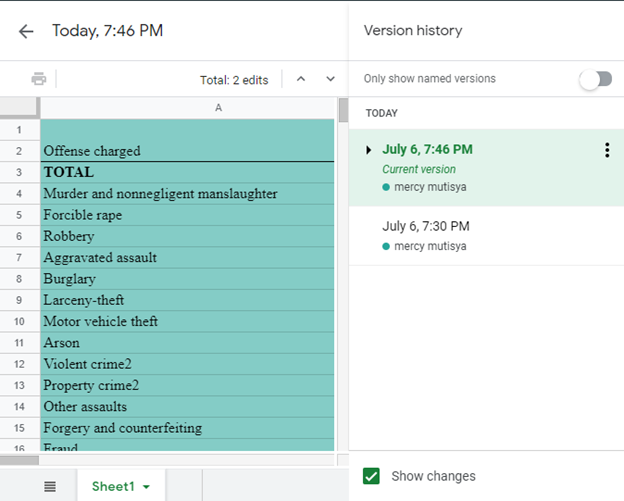The height and width of the screenshot is (501, 624).
Task: Select row 9 header
Action: 19,300
